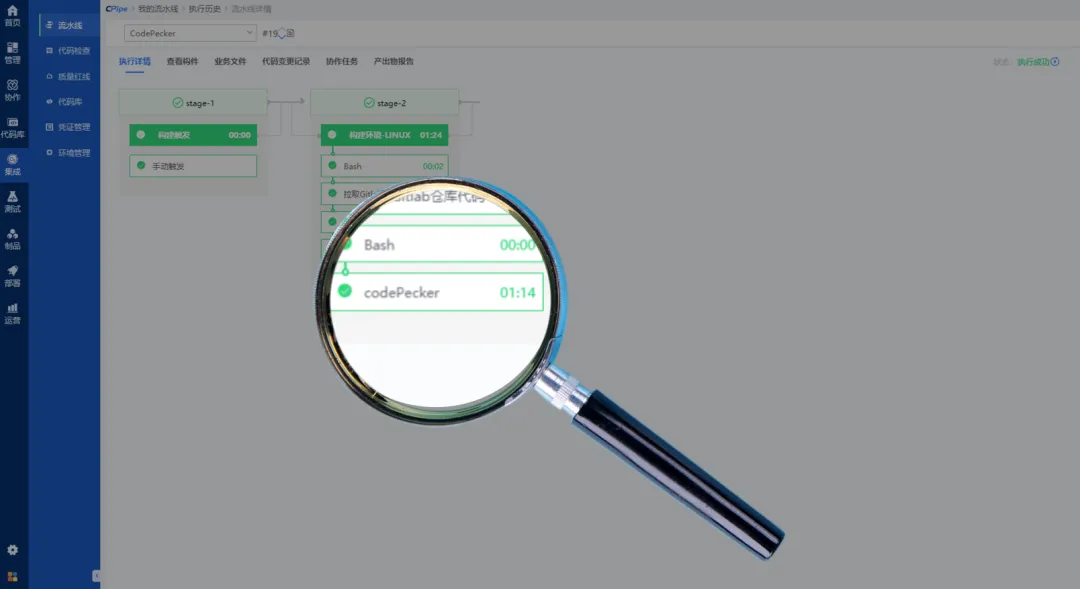Switch to the 代码变更记录 tab
This screenshot has height=589, width=1080.
coord(286,61)
